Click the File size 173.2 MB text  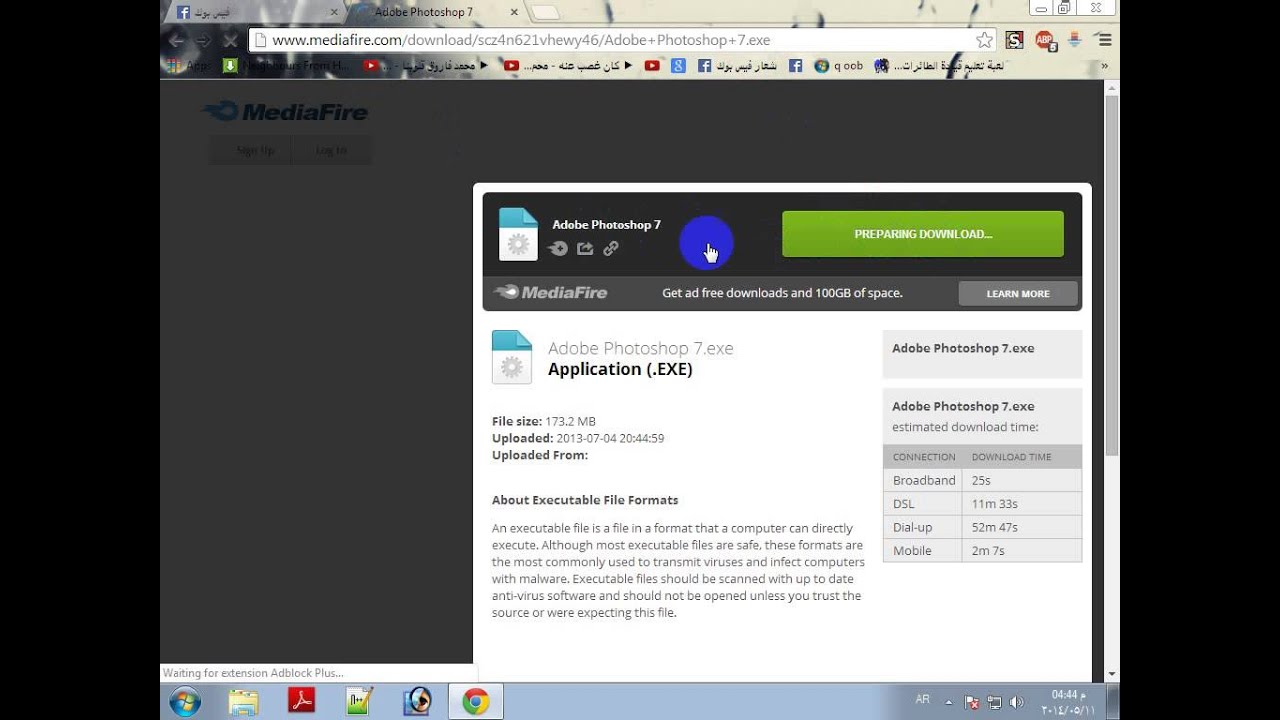pos(544,421)
